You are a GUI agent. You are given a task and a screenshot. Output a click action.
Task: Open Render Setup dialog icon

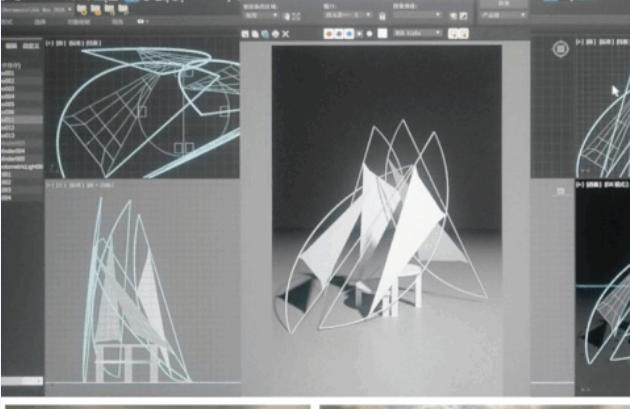453,16
